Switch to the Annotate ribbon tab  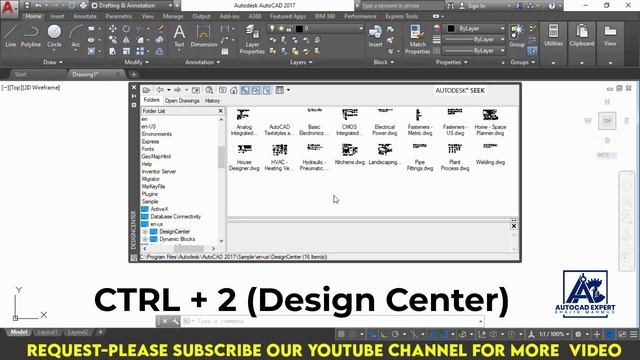pos(85,16)
